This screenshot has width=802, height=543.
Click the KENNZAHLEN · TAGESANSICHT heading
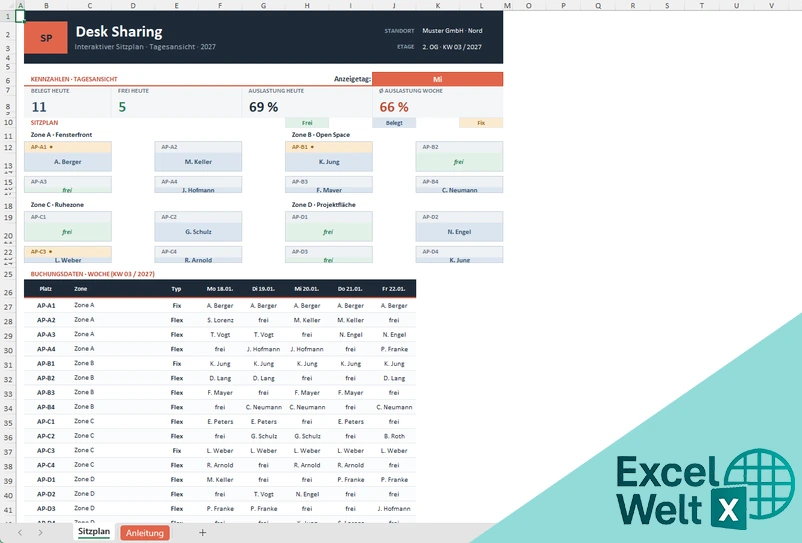pyautogui.click(x=74, y=79)
